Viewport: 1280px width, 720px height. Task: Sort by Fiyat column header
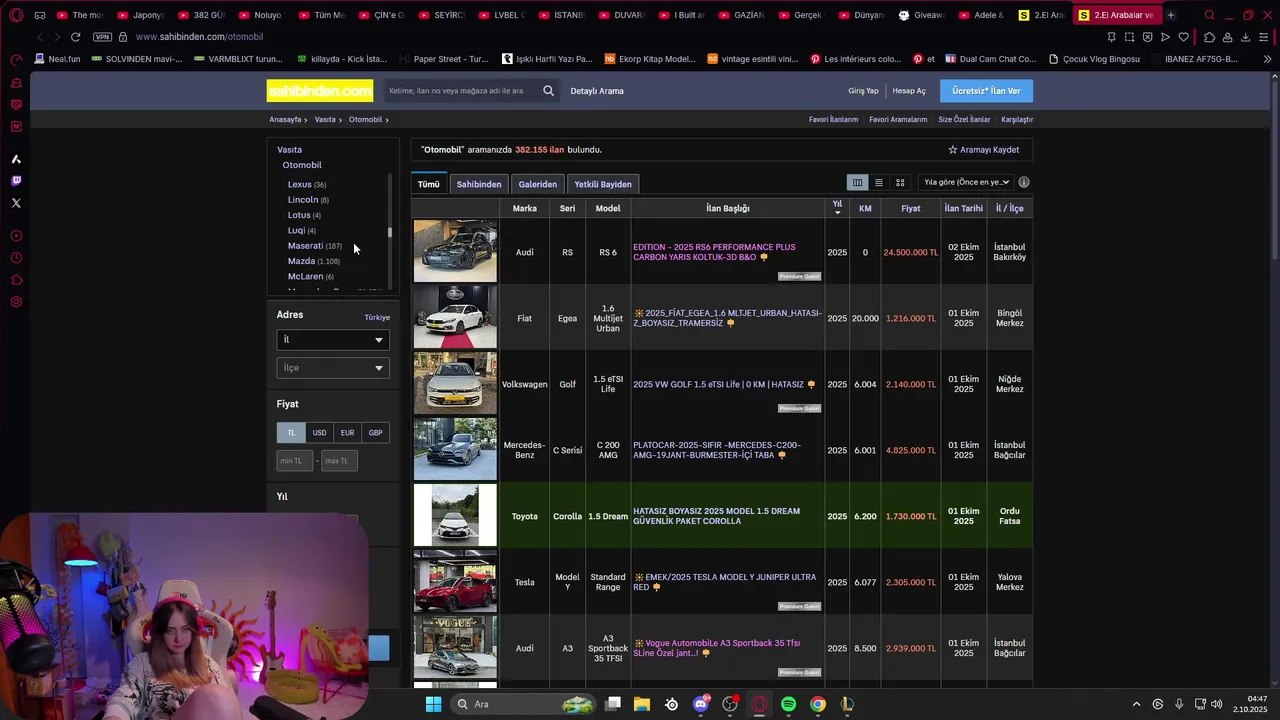(910, 208)
